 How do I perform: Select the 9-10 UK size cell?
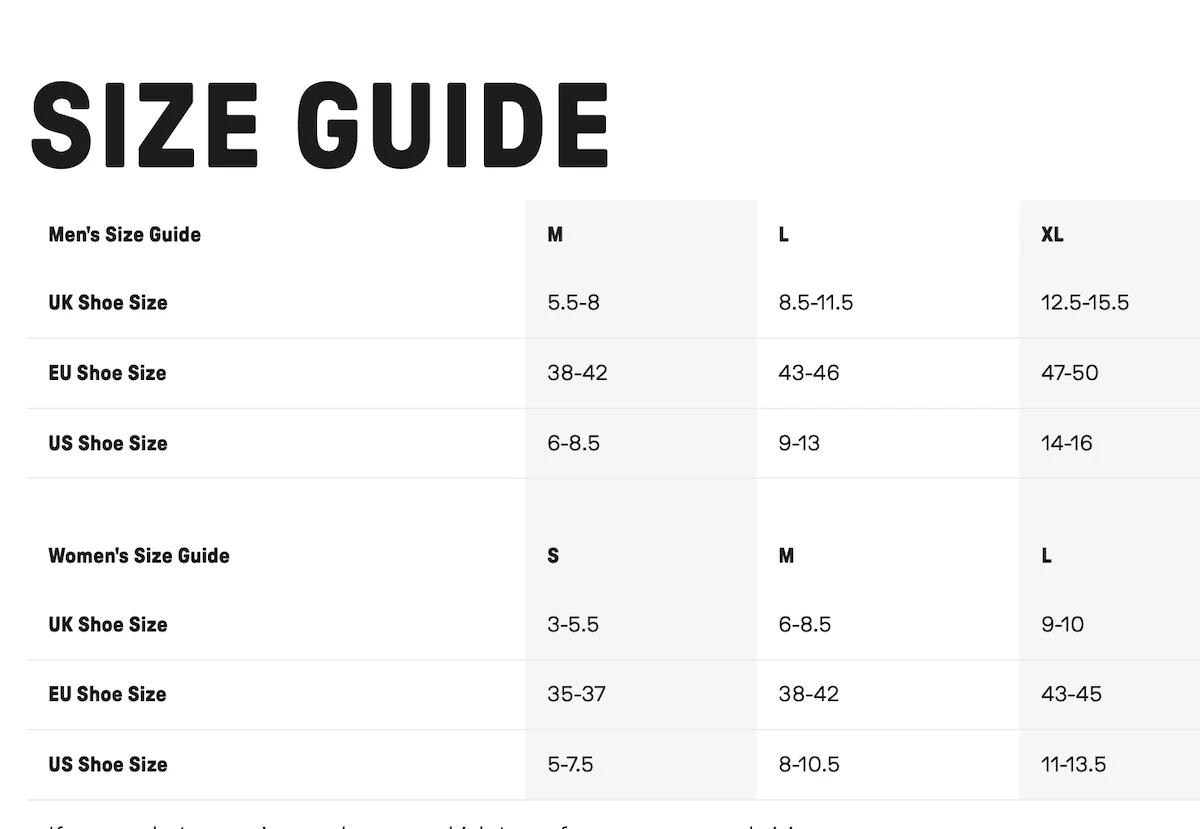pyautogui.click(x=1062, y=625)
